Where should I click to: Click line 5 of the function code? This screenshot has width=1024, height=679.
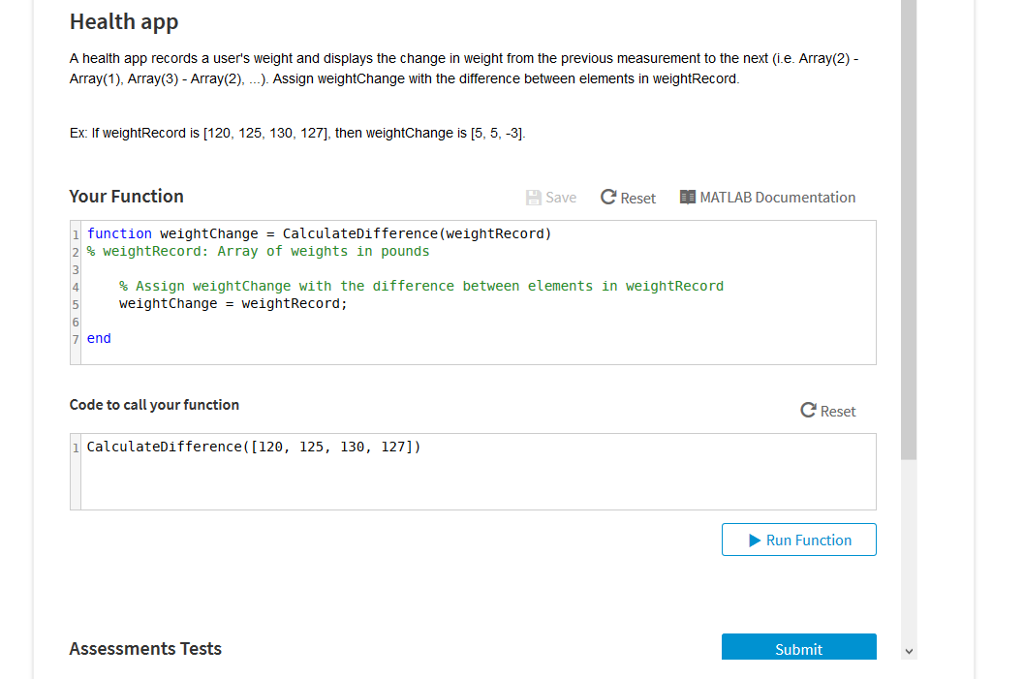coord(233,303)
